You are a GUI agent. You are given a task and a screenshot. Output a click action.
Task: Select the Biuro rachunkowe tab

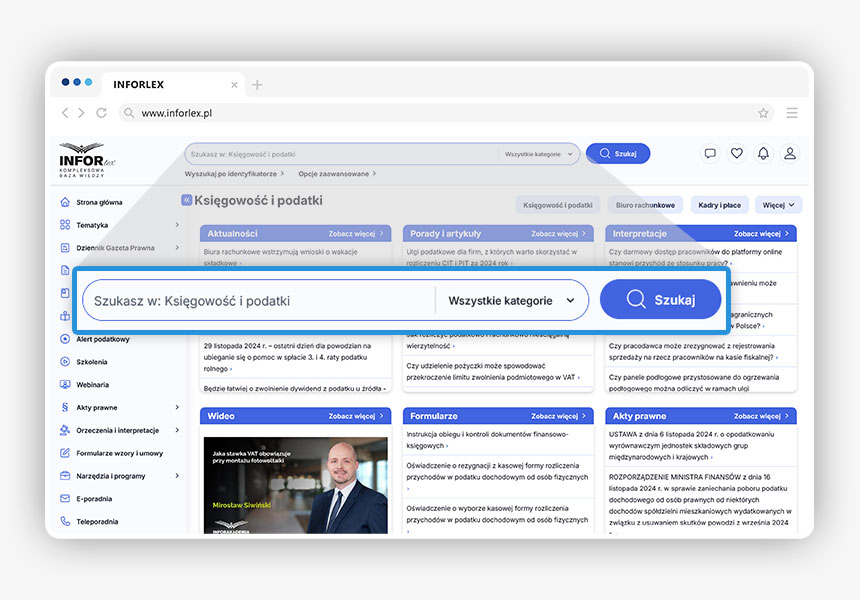tap(645, 205)
